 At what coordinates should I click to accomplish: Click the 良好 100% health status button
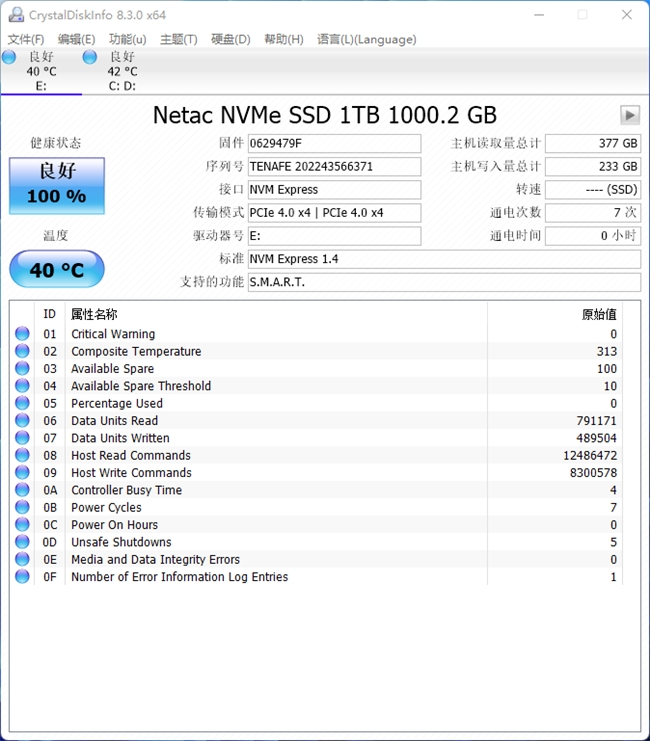point(57,185)
